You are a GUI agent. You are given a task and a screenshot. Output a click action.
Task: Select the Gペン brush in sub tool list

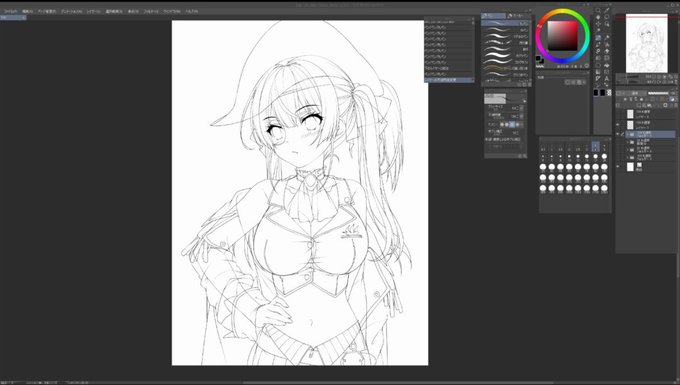(505, 23)
